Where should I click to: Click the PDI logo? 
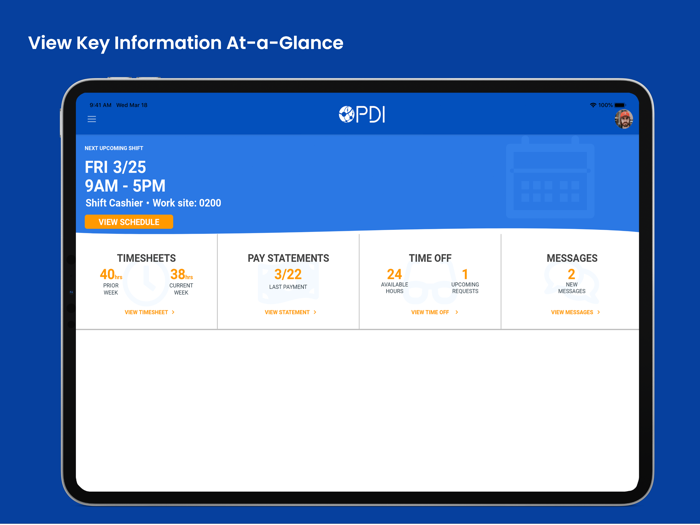(x=362, y=114)
